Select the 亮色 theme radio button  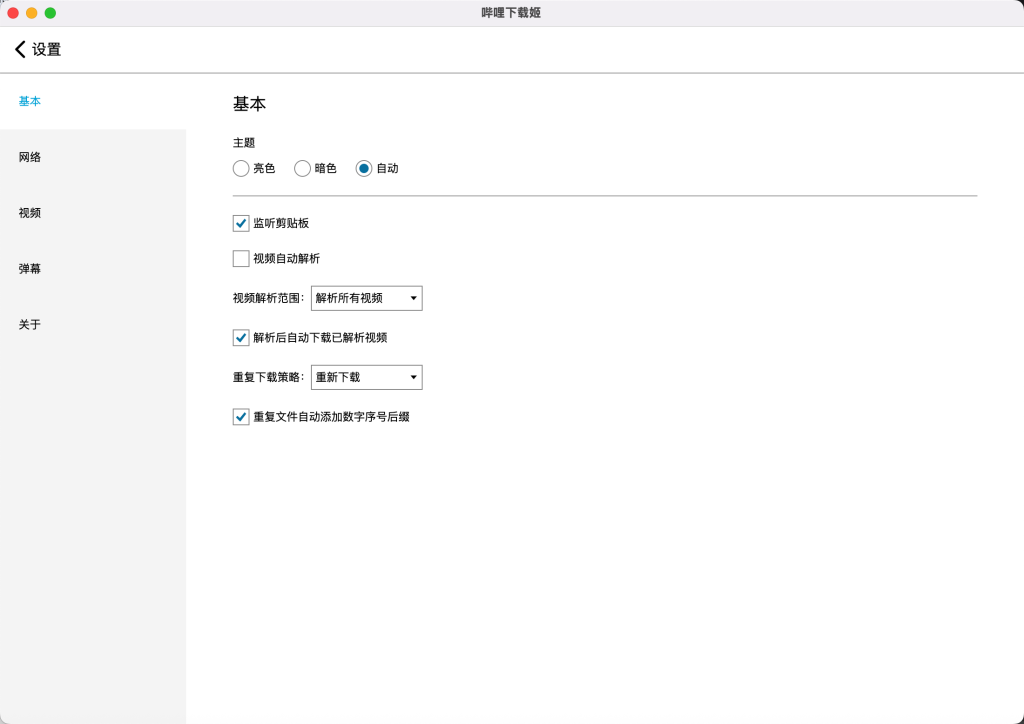click(x=241, y=168)
